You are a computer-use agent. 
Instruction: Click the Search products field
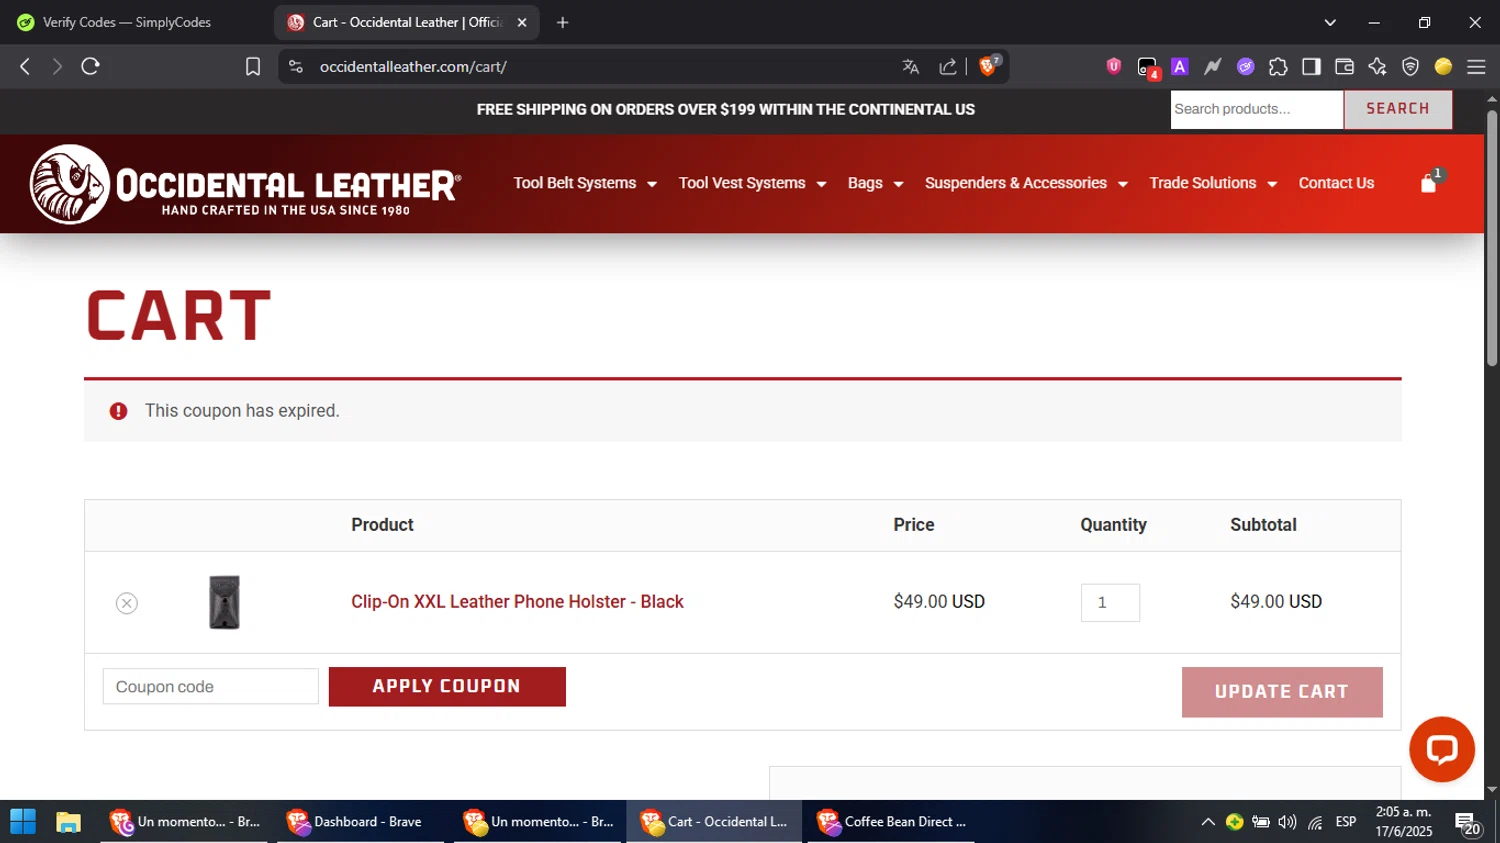click(1257, 109)
